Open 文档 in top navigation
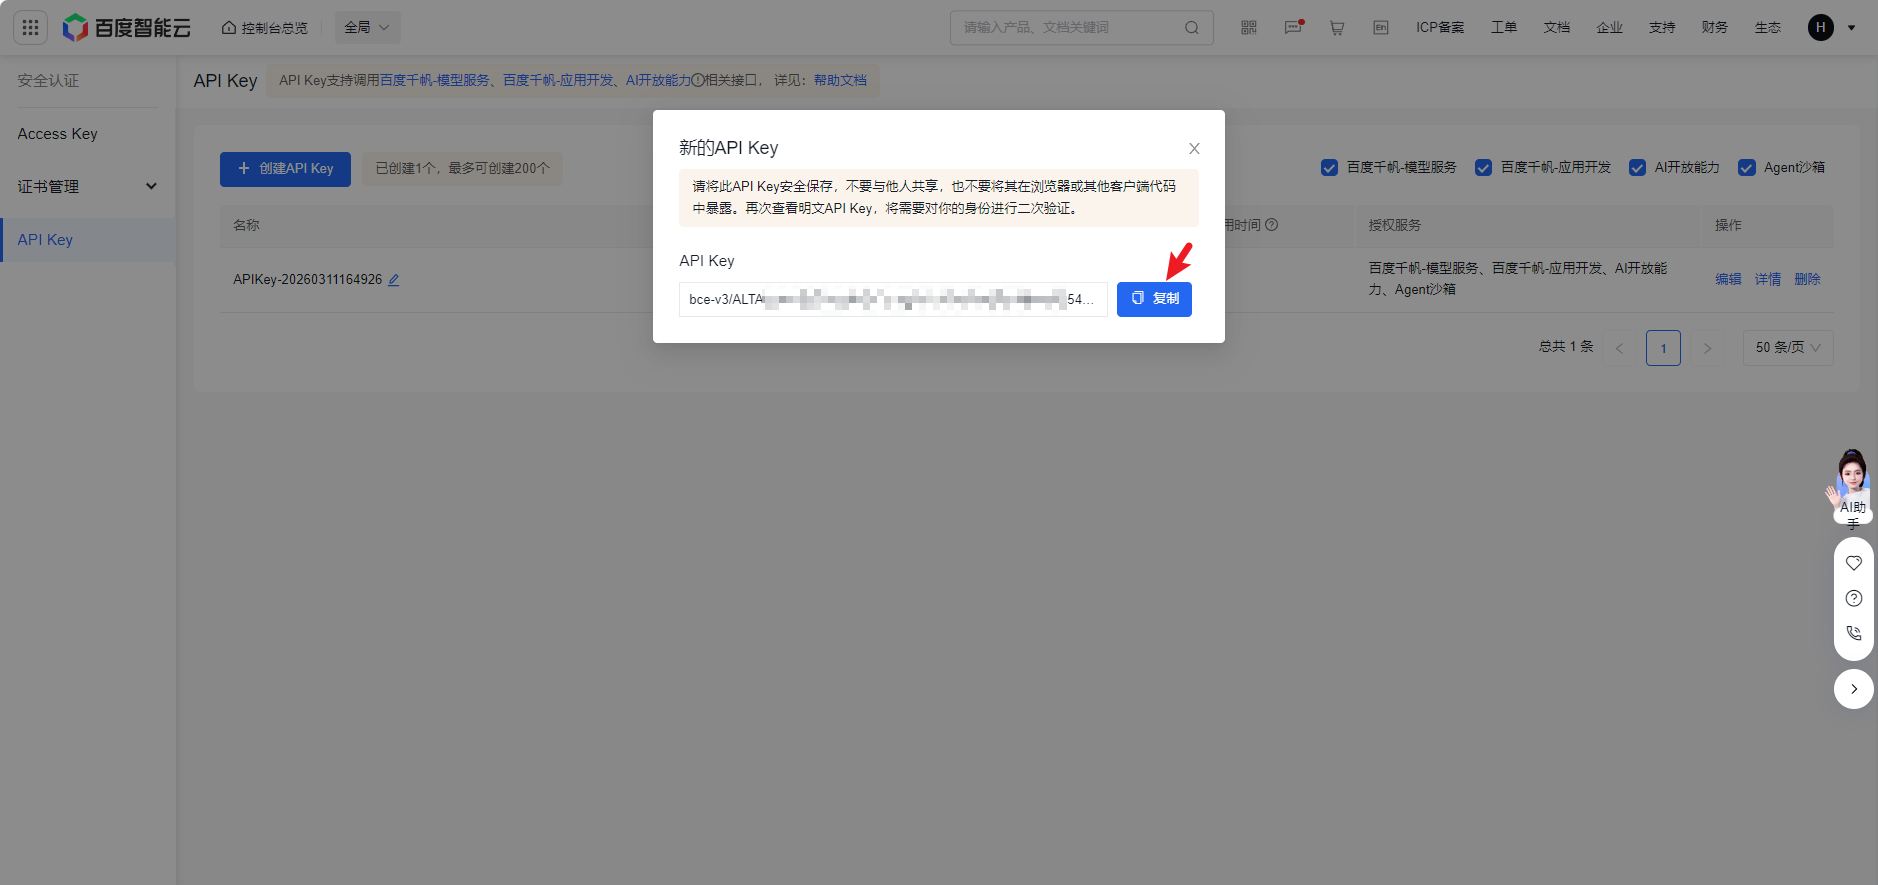This screenshot has height=885, width=1878. [1557, 28]
